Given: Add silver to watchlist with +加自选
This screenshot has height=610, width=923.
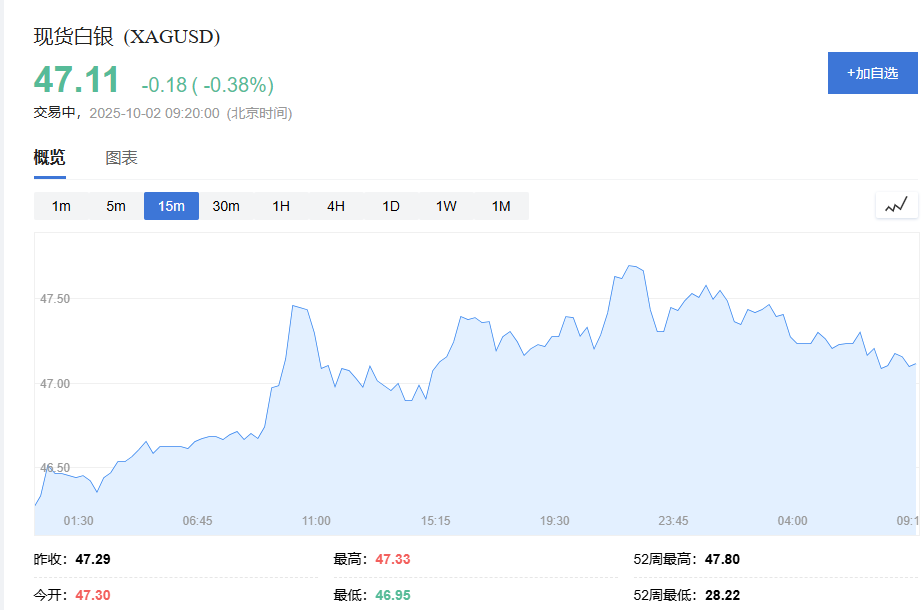Looking at the screenshot, I should coord(872,73).
